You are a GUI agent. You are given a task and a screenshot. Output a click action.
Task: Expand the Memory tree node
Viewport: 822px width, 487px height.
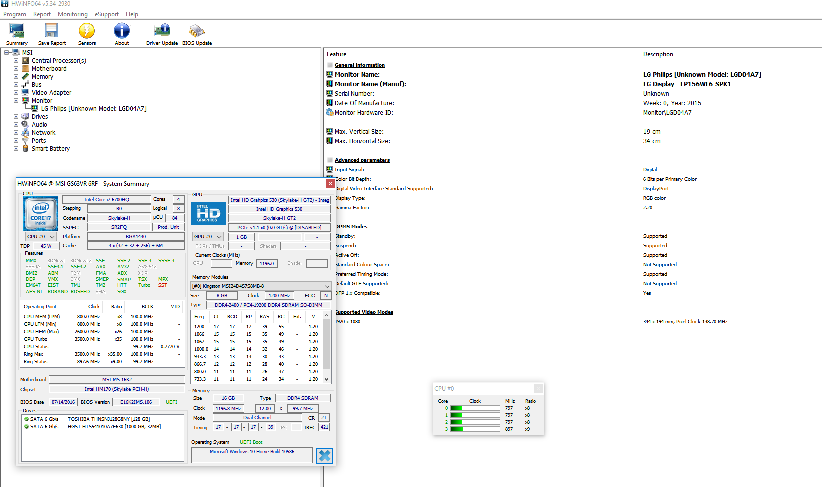coord(16,76)
